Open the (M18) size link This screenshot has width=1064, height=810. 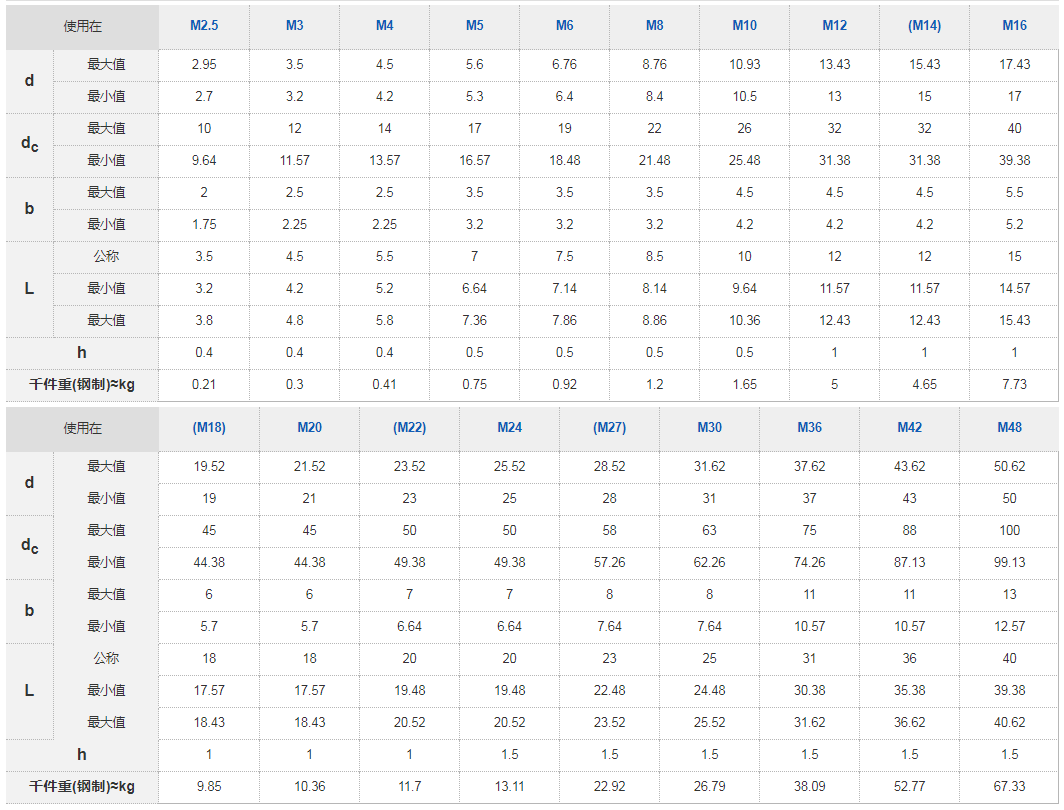pos(209,427)
